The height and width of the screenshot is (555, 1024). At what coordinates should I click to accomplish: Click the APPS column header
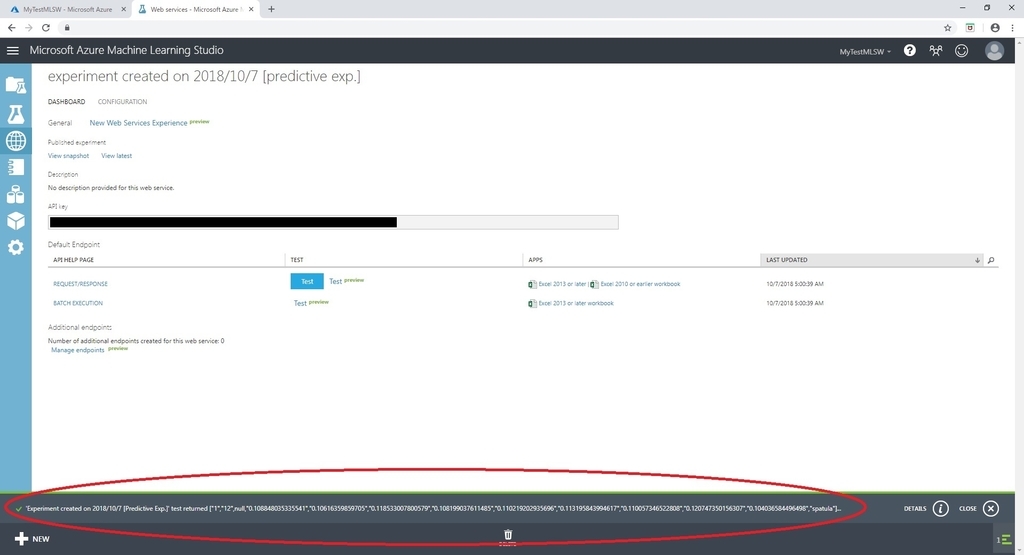(x=536, y=260)
